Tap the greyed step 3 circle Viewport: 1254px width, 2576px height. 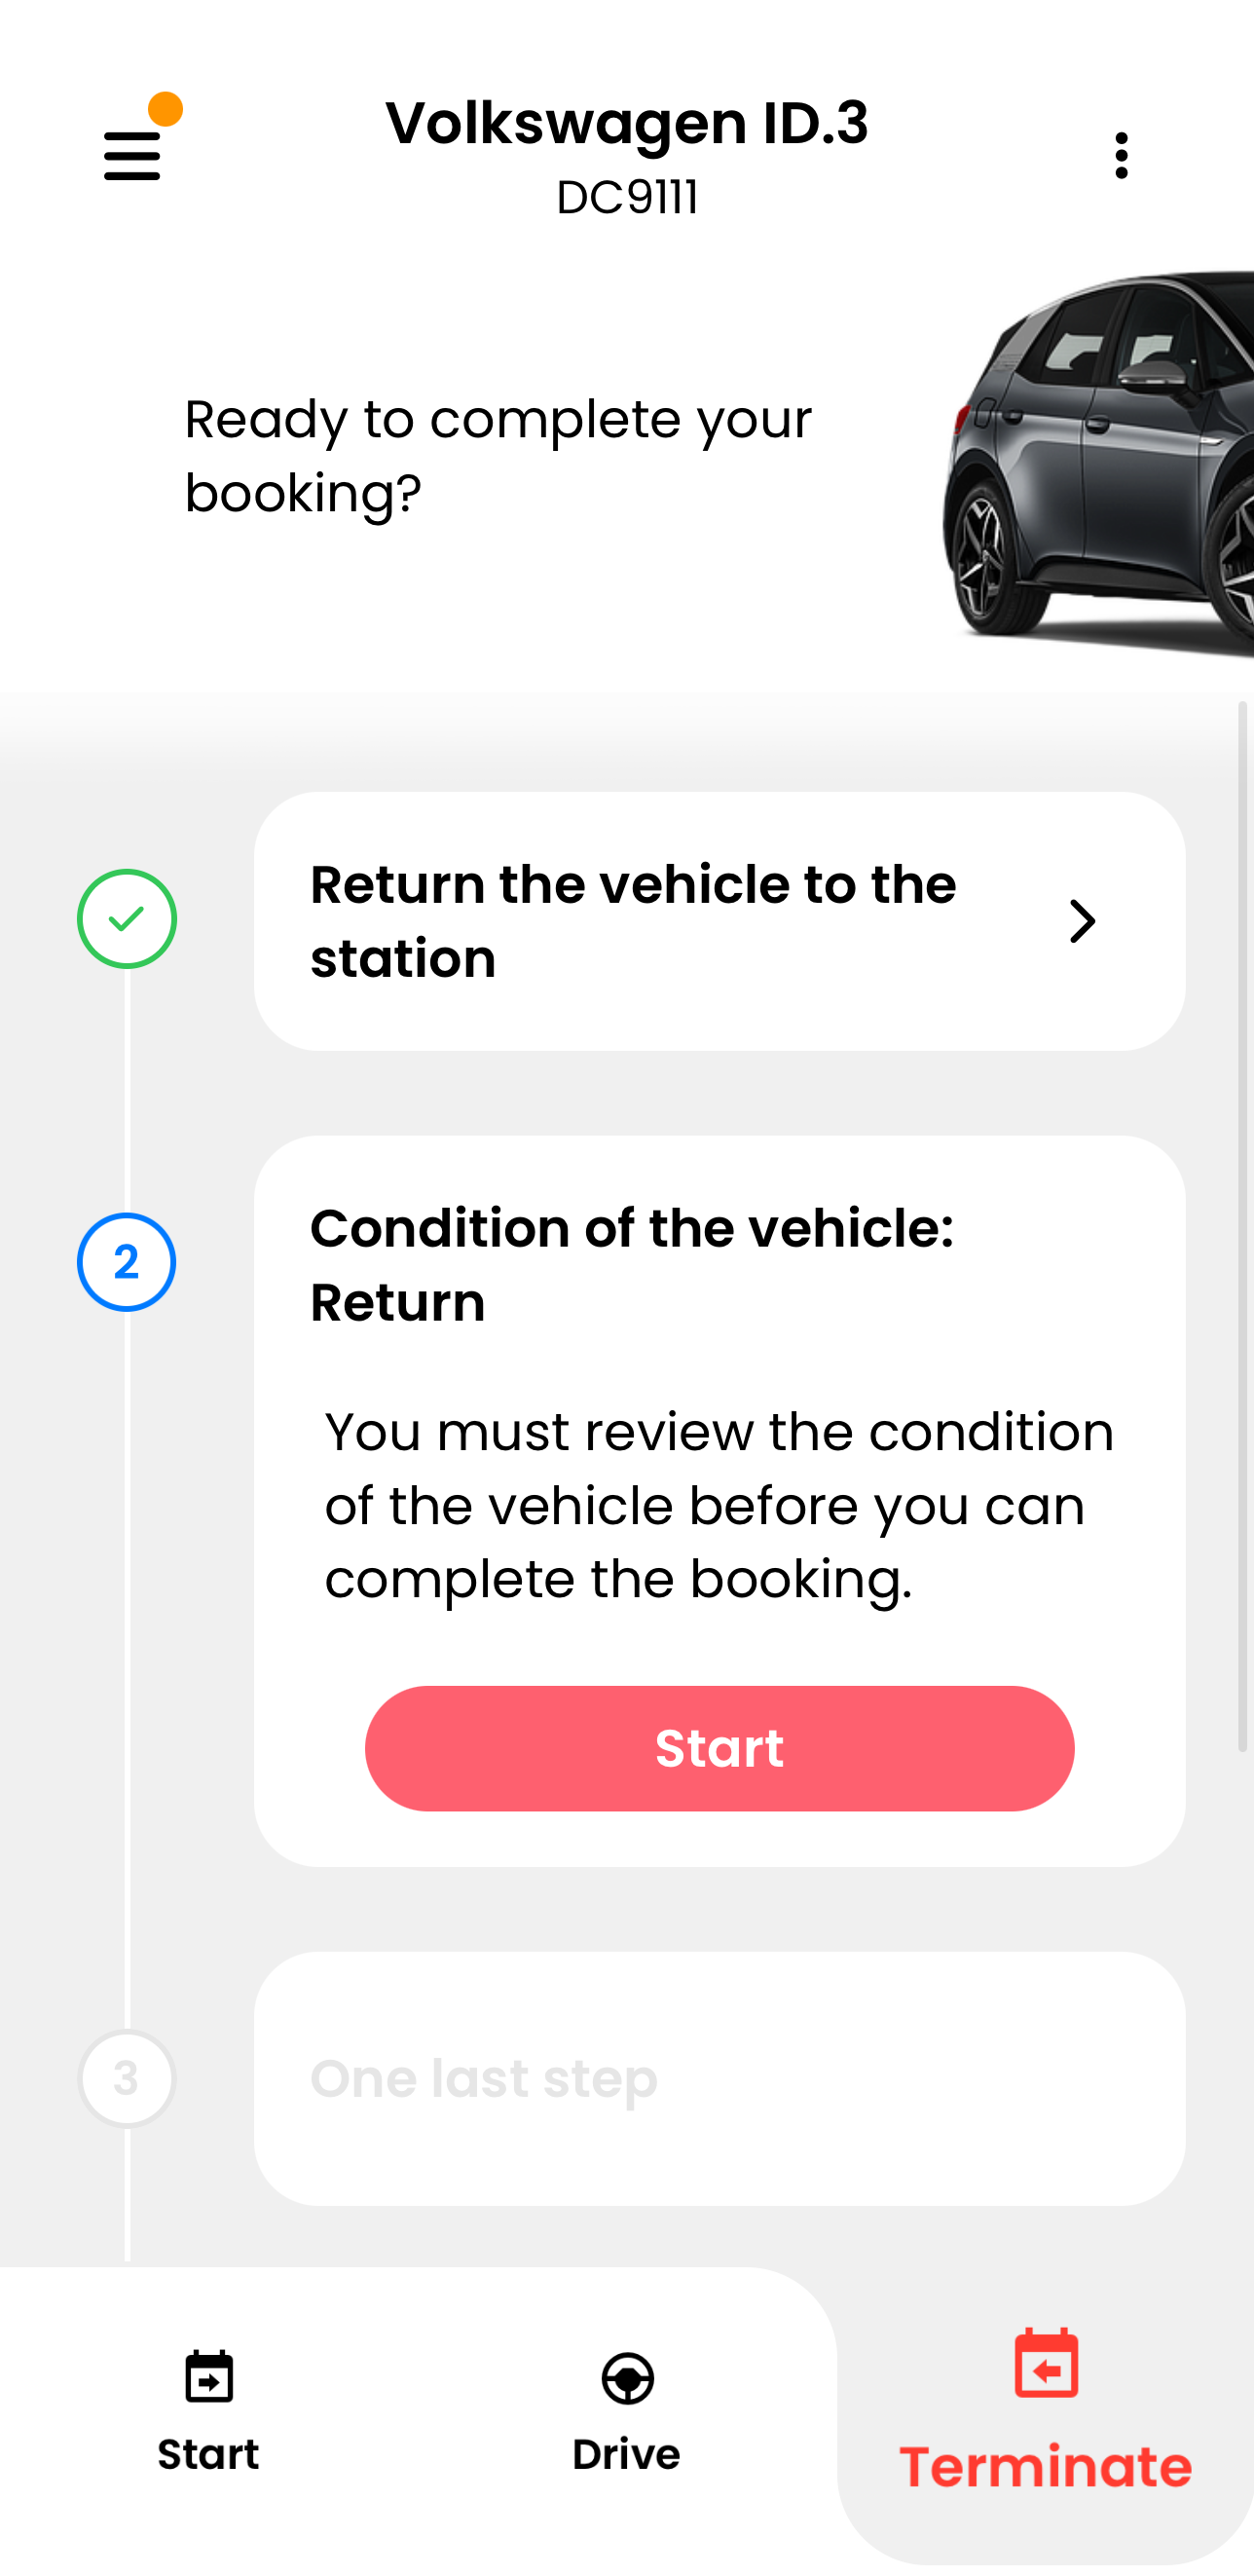127,2078
